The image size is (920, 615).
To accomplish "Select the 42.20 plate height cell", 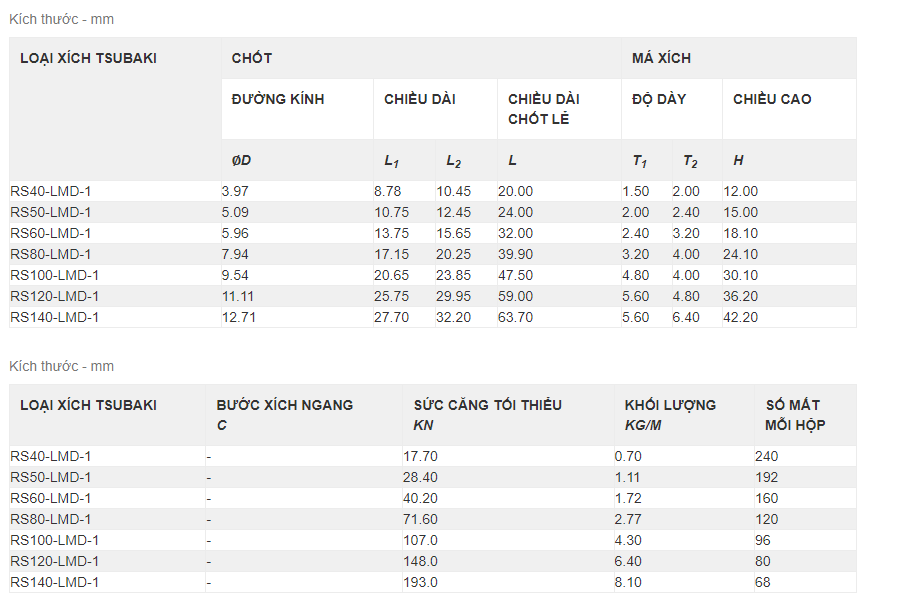I will (x=741, y=318).
